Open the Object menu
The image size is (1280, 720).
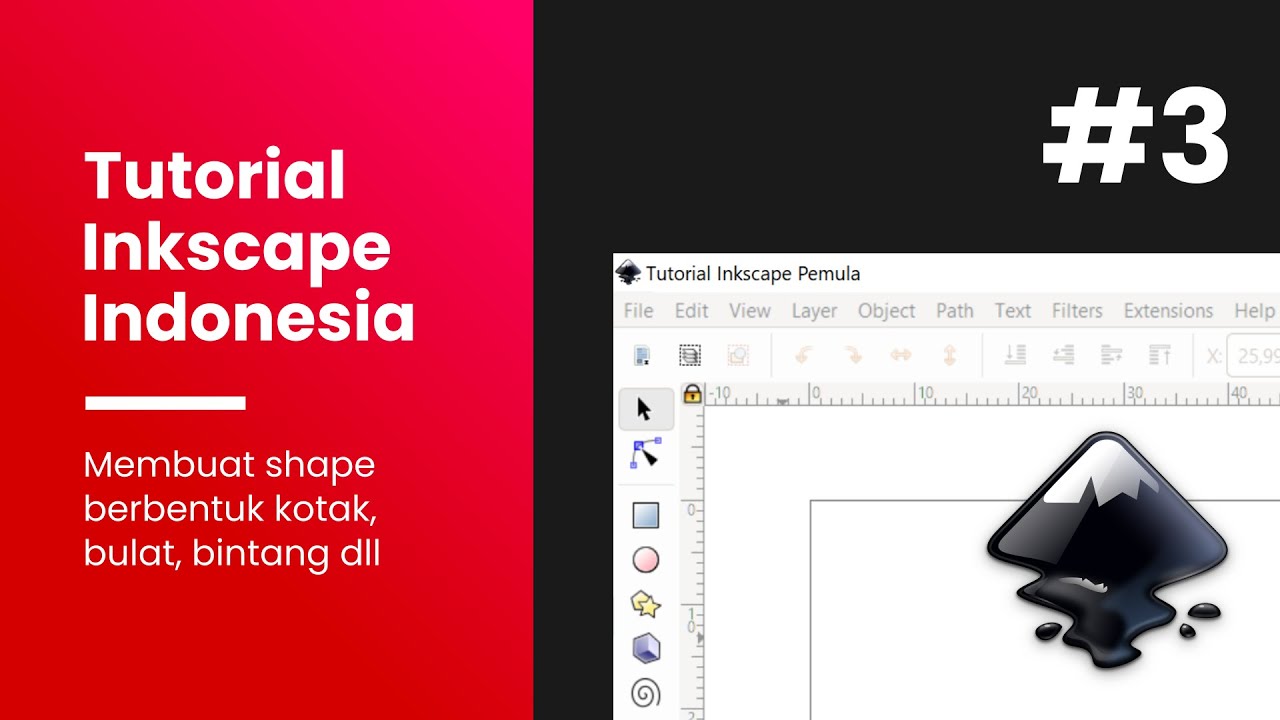(886, 311)
